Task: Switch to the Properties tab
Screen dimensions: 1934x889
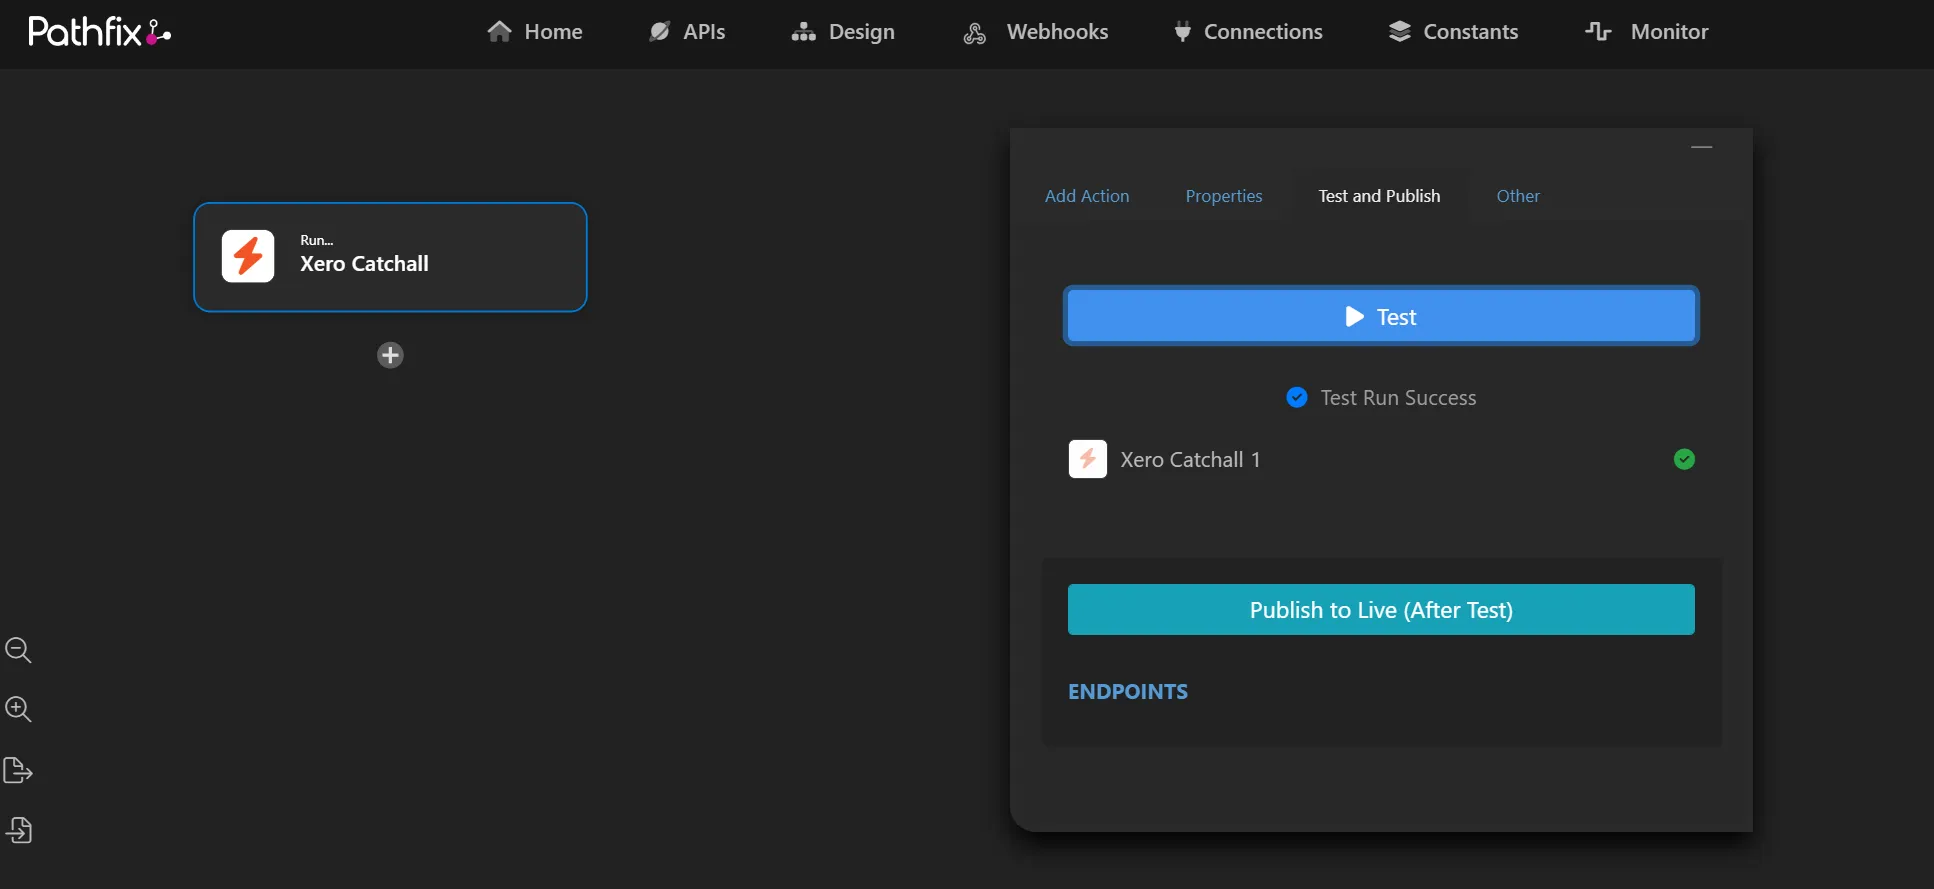Action: pos(1224,196)
